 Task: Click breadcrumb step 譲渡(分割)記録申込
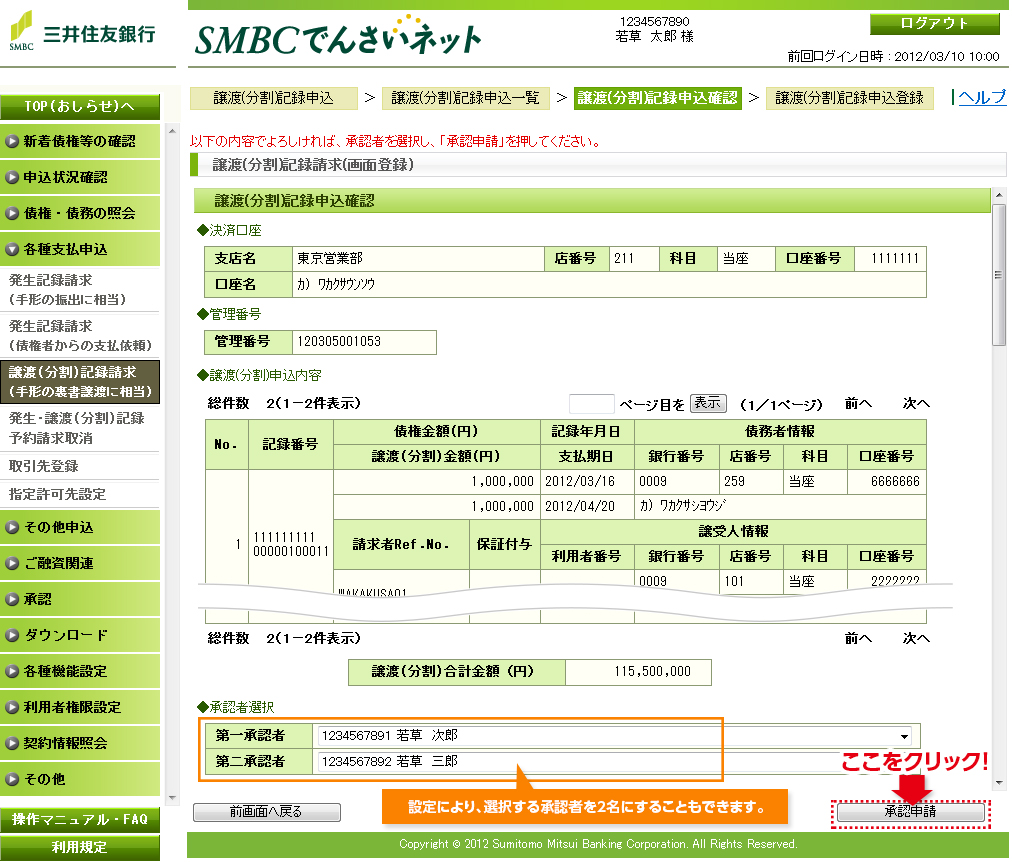coord(274,98)
